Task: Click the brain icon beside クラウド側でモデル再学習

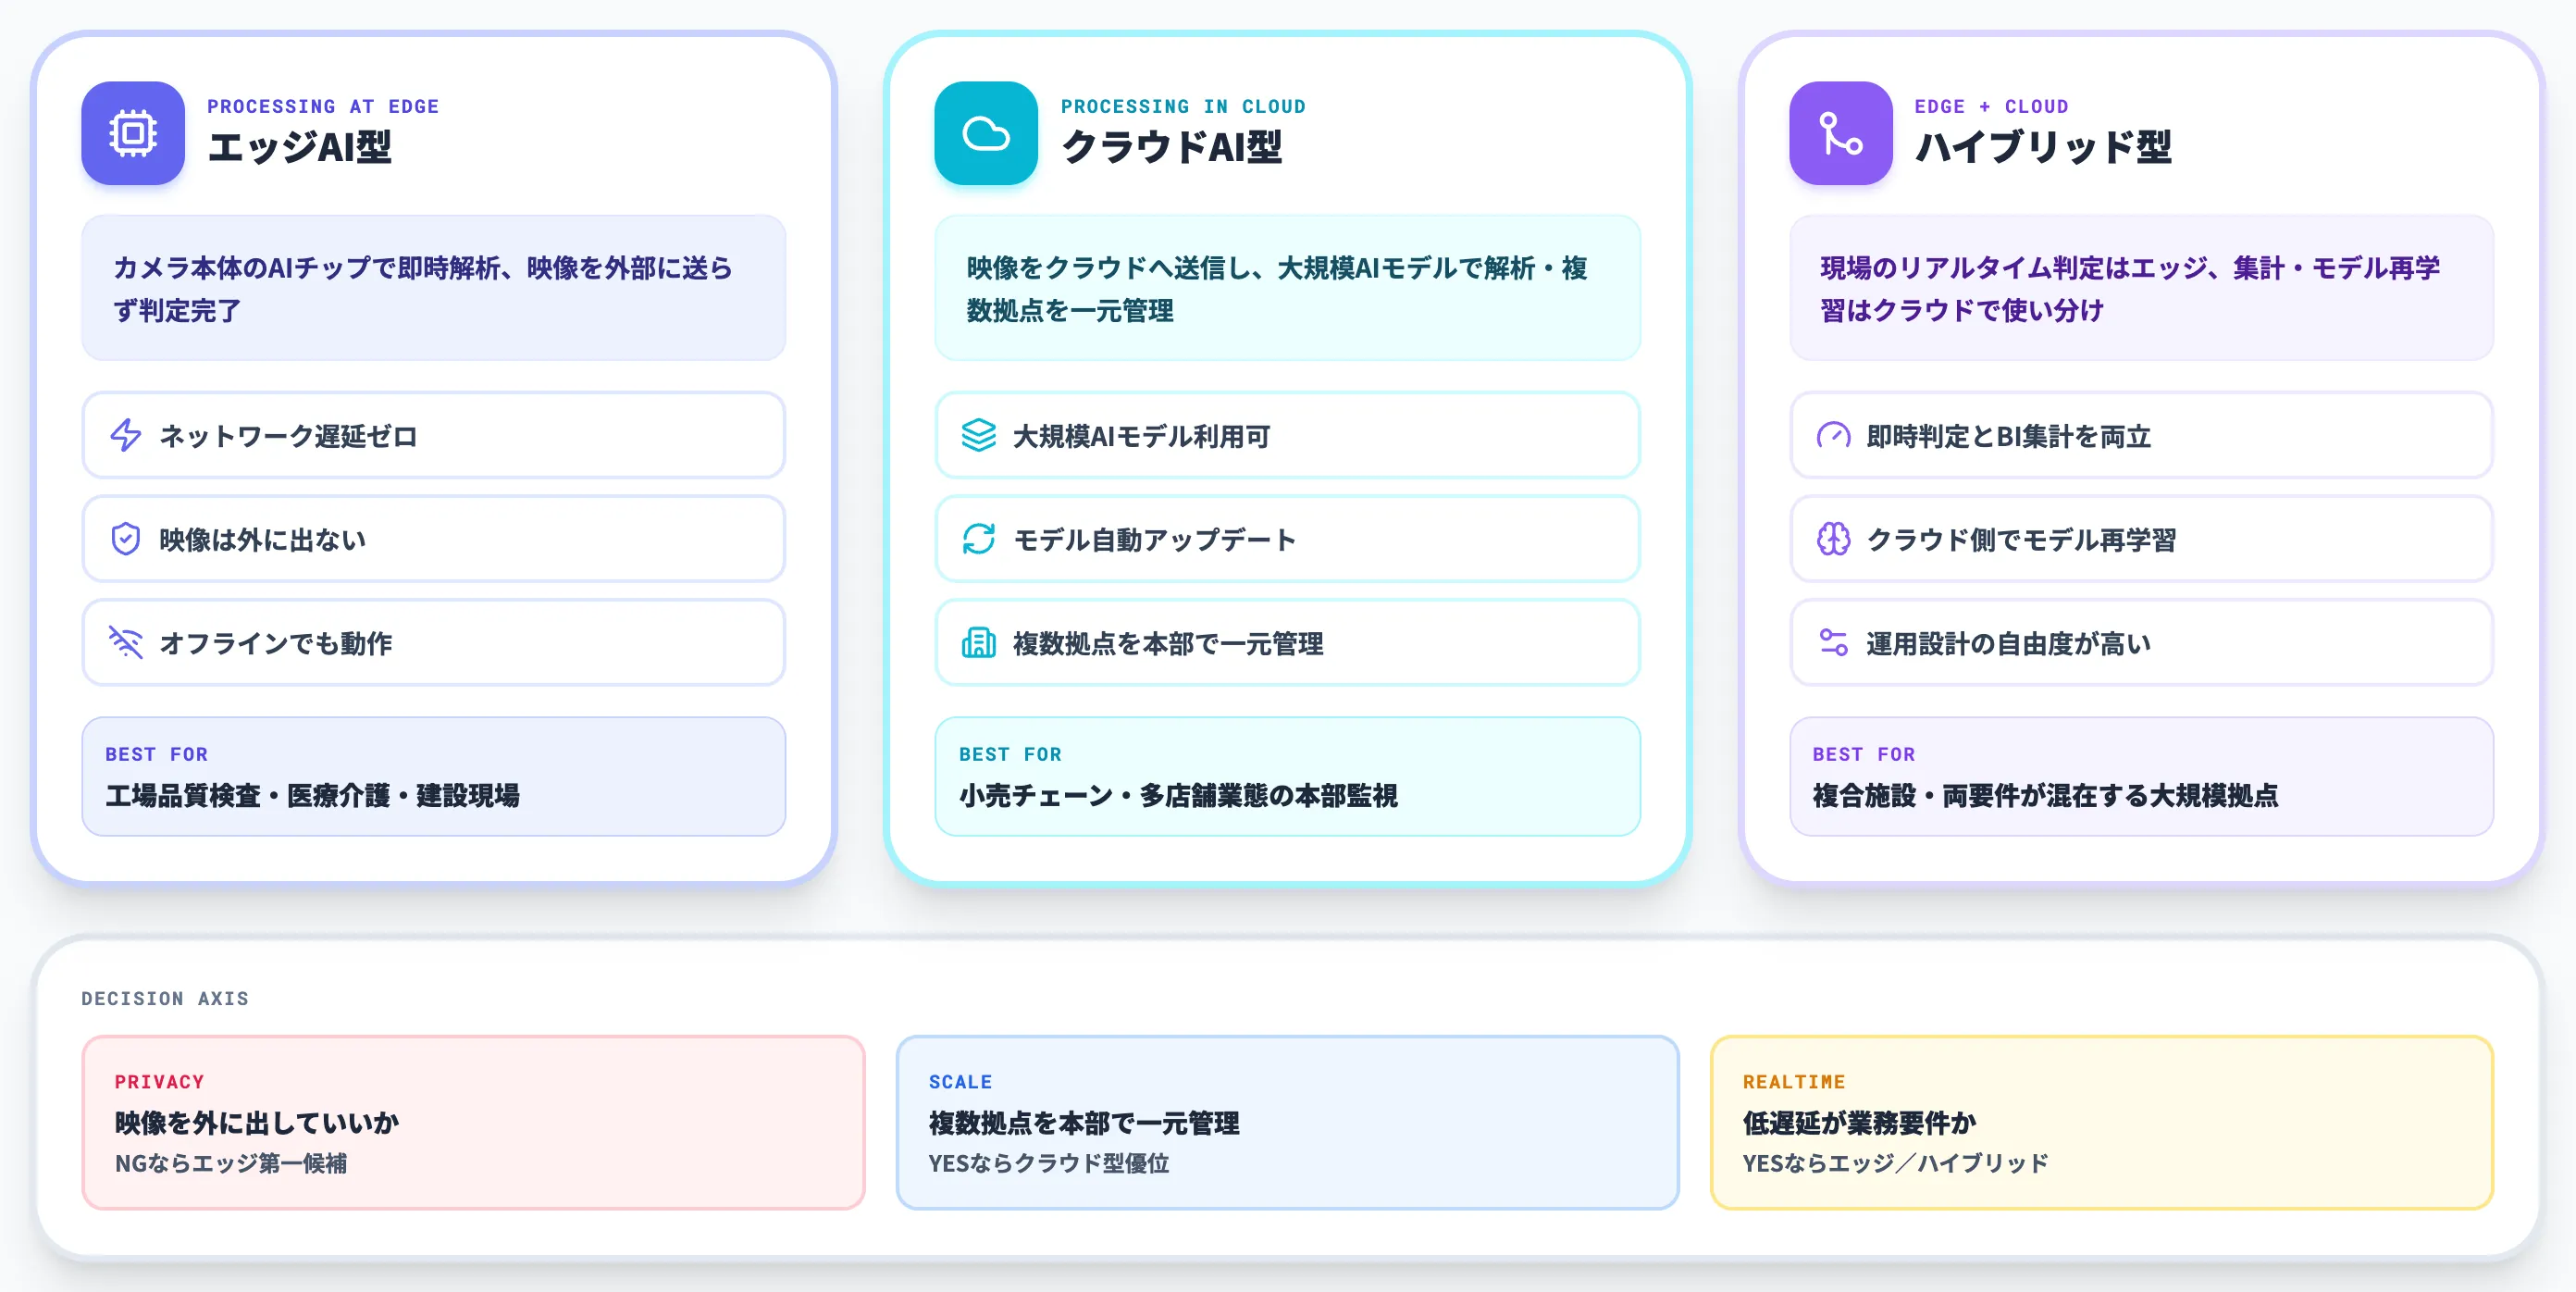Action: (x=1833, y=539)
